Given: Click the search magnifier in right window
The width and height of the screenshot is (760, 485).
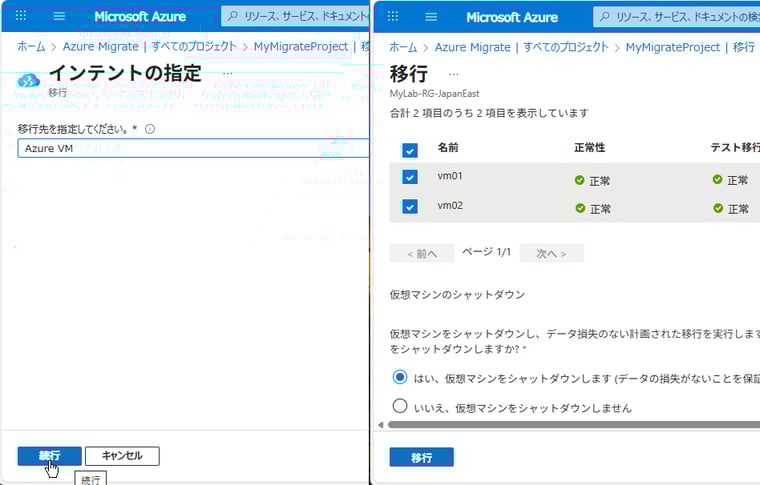Looking at the screenshot, I should [x=605, y=17].
